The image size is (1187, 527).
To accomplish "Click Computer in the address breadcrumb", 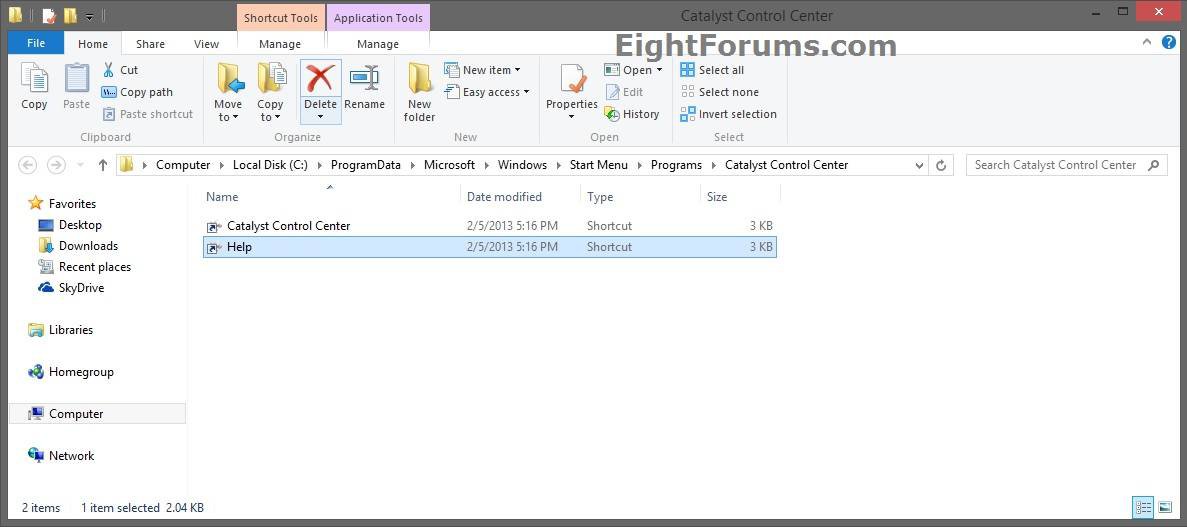I will coord(183,165).
